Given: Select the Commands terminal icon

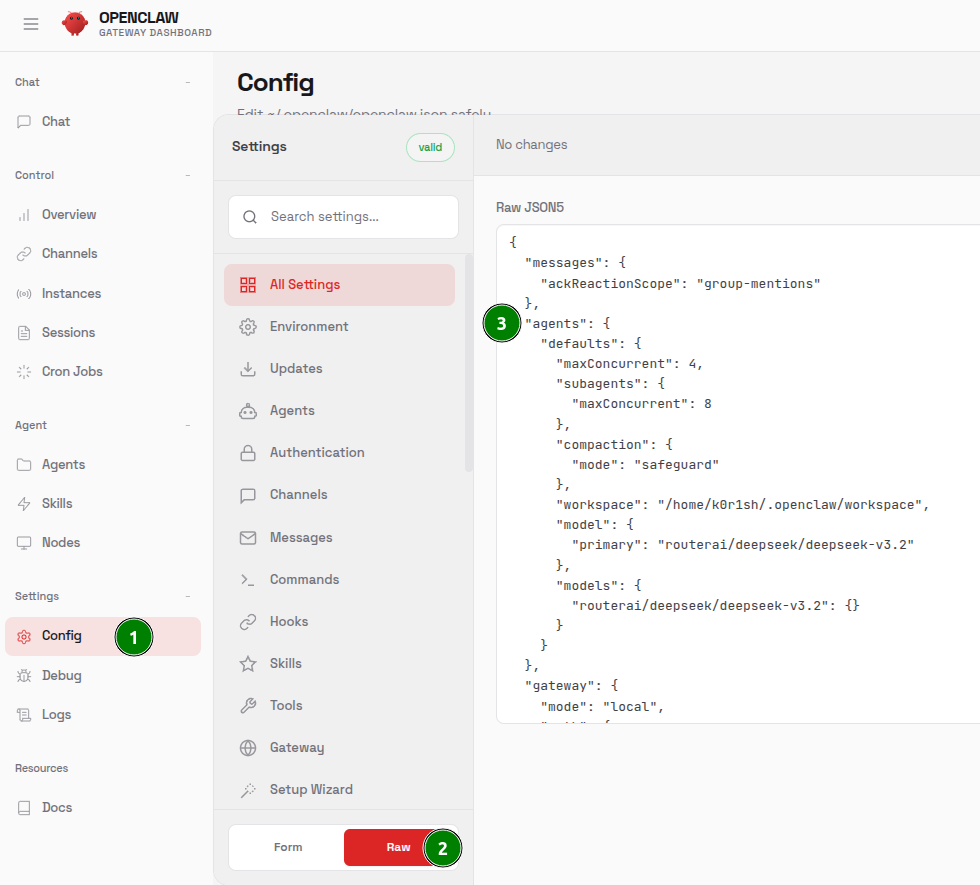Looking at the screenshot, I should 246,579.
